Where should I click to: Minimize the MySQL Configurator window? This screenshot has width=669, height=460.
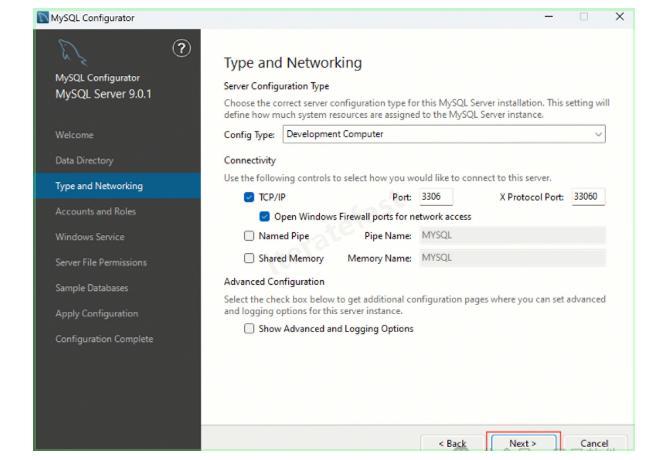point(549,17)
